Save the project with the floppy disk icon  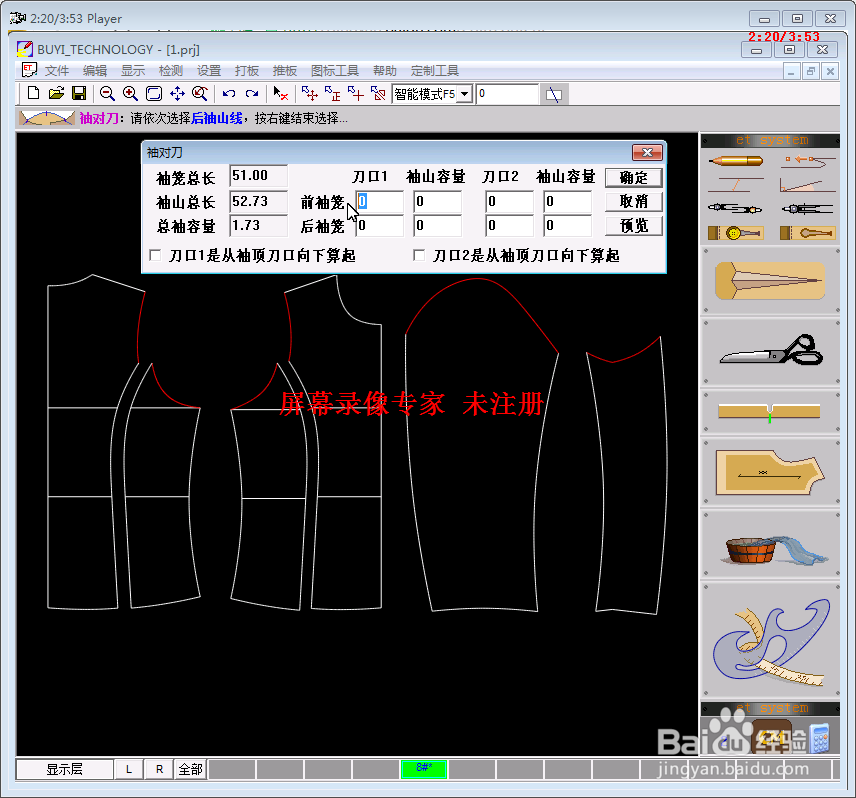click(79, 94)
